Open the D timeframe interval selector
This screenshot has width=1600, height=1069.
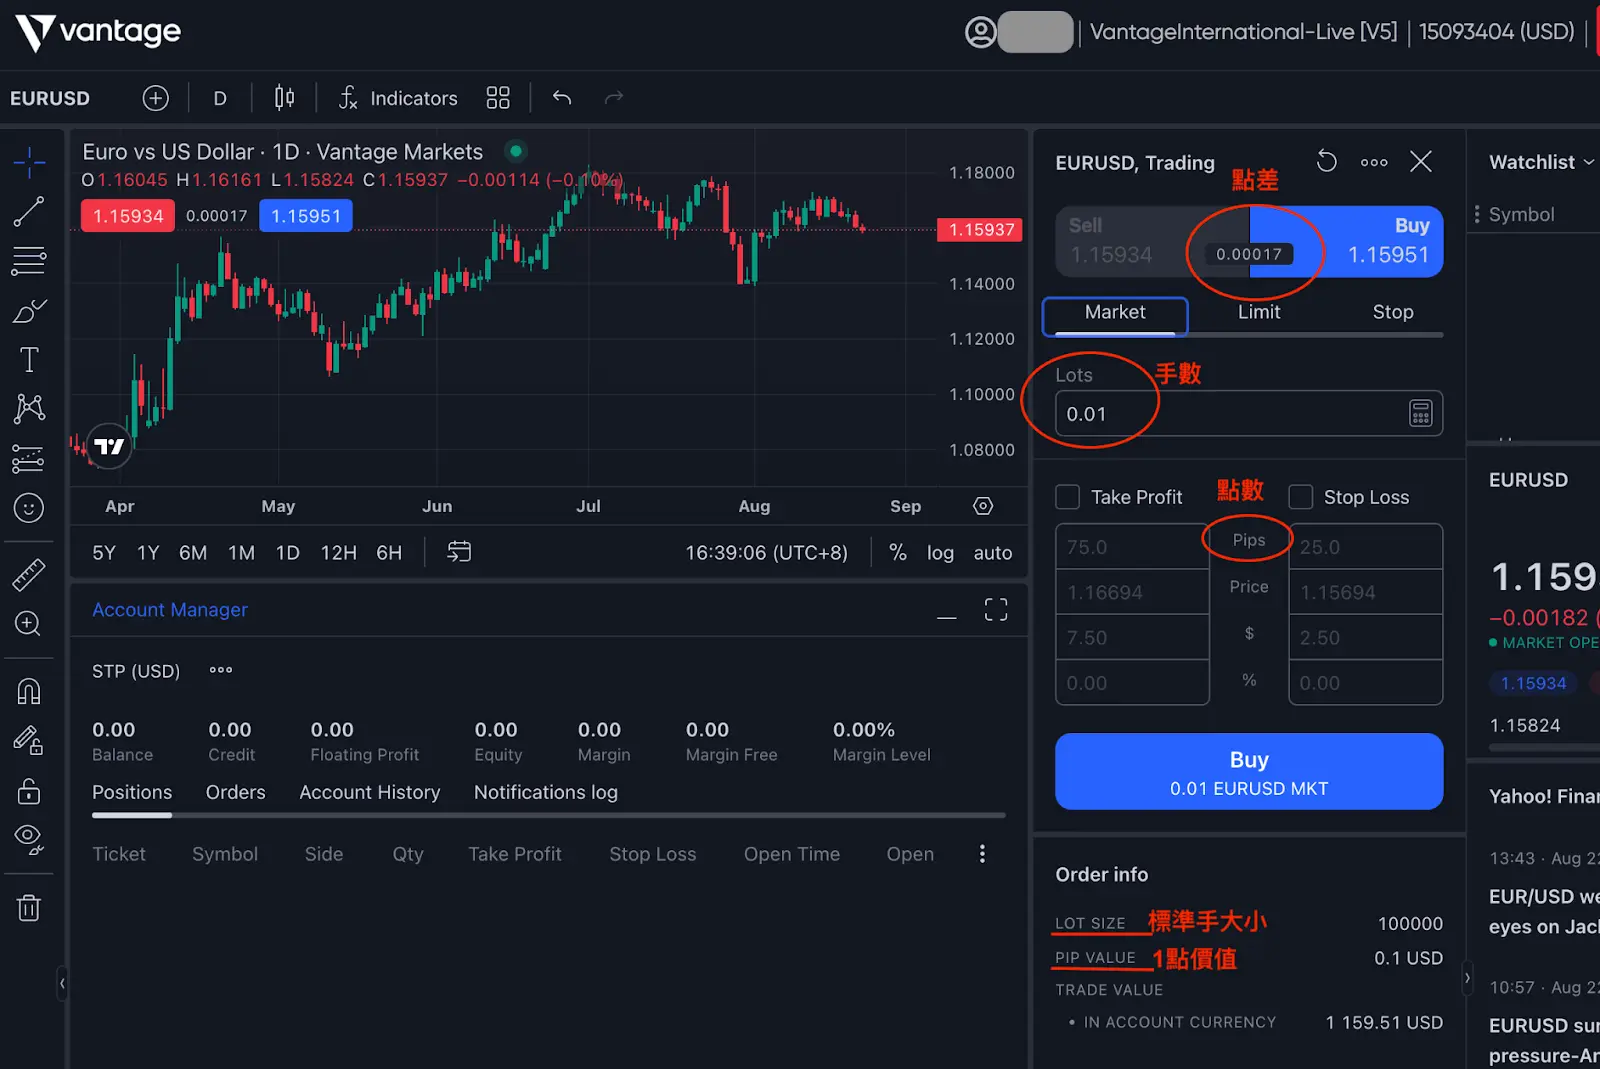[x=220, y=98]
